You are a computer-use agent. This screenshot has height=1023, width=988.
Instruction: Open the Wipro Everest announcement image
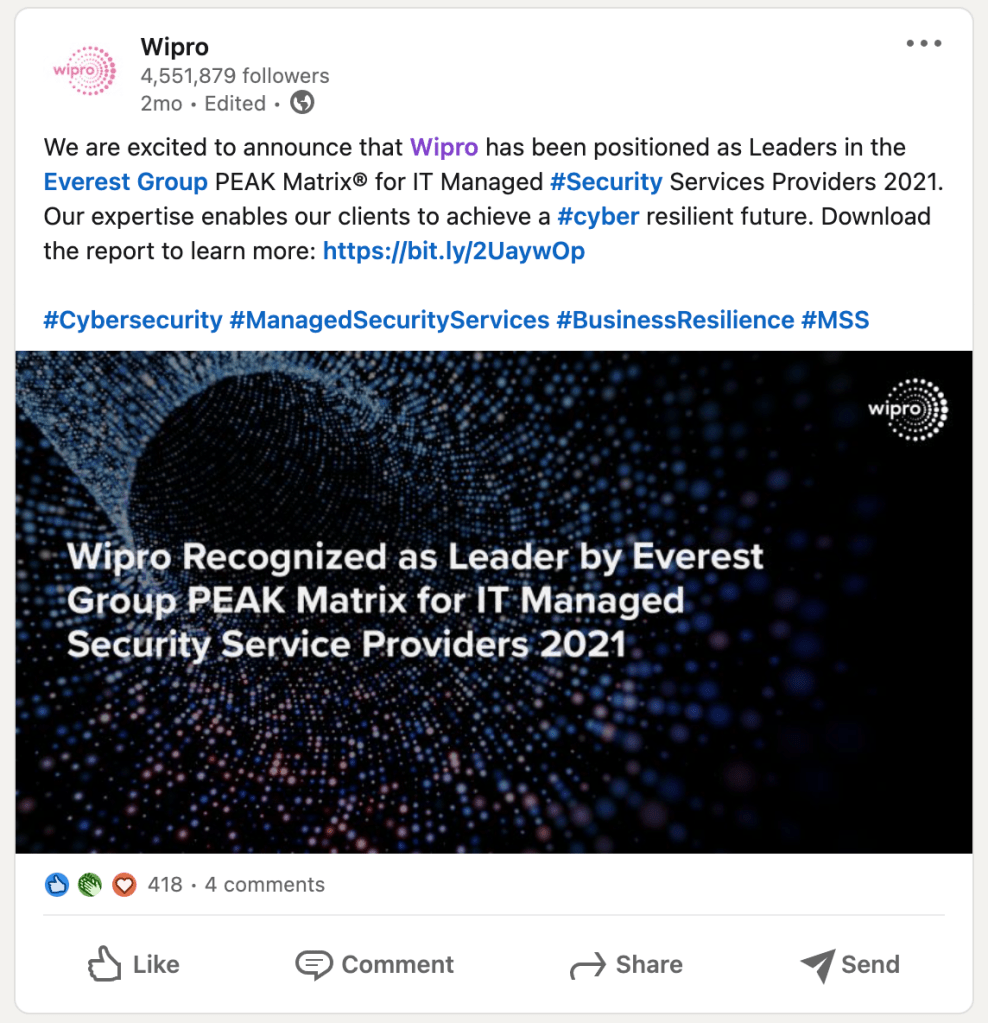tap(494, 601)
